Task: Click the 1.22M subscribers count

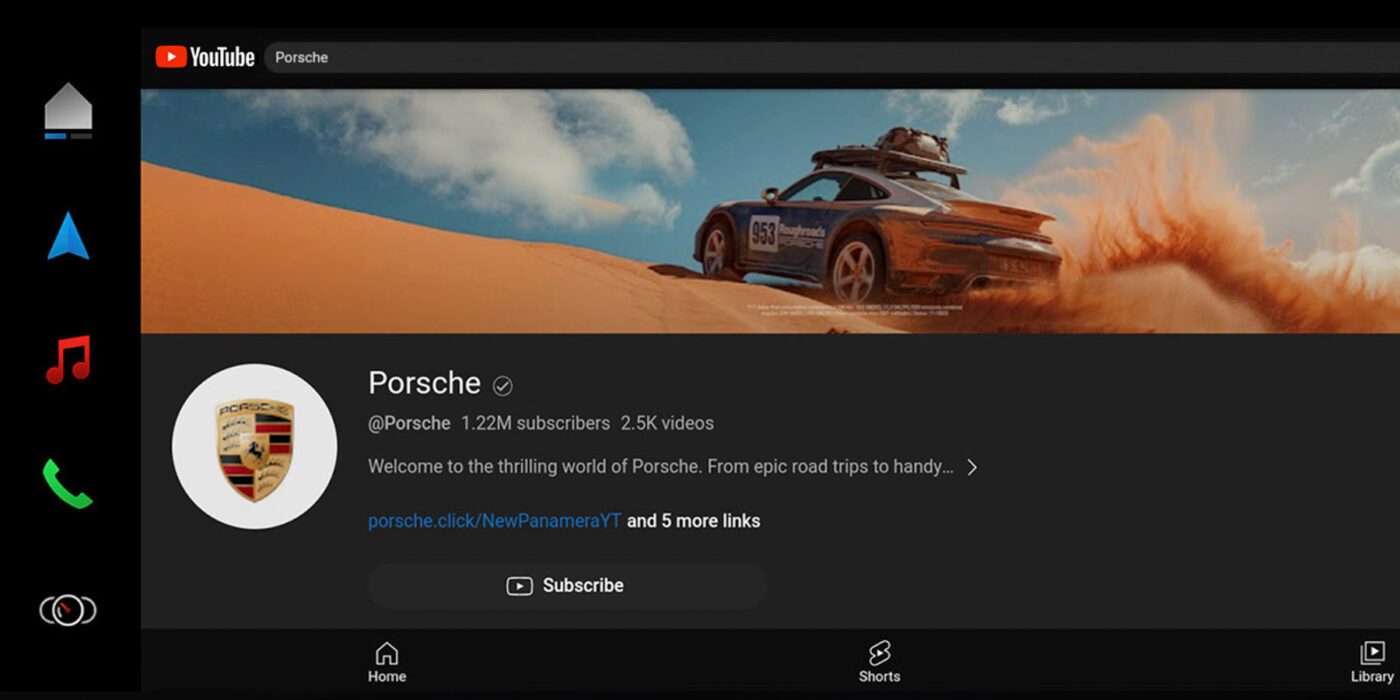Action: (535, 423)
